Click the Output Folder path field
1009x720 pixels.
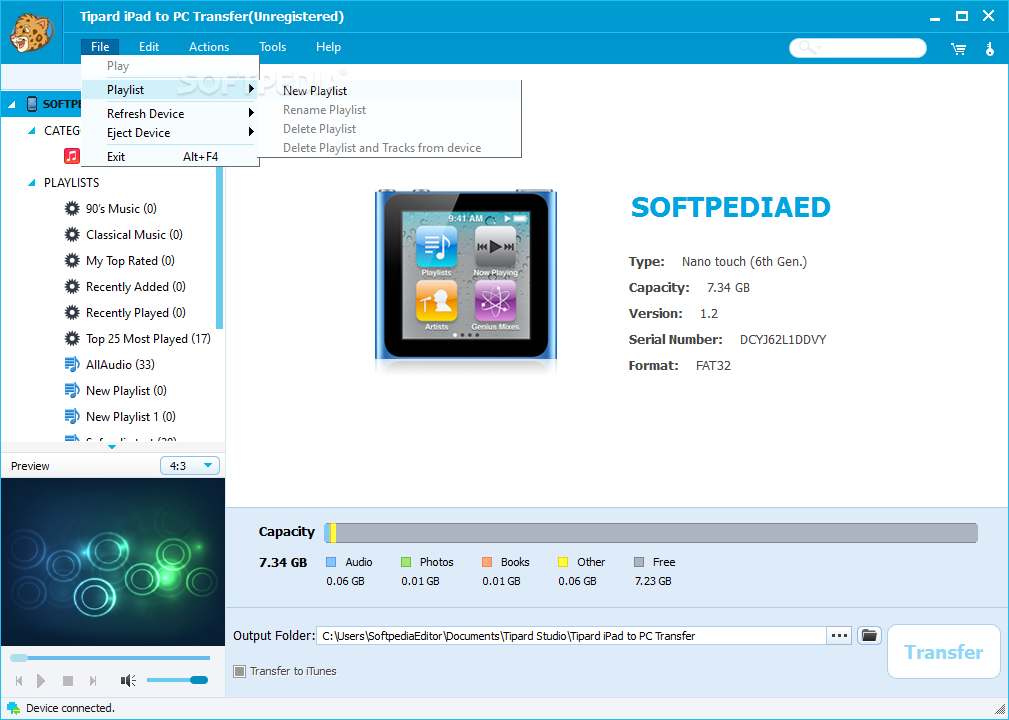pos(571,636)
